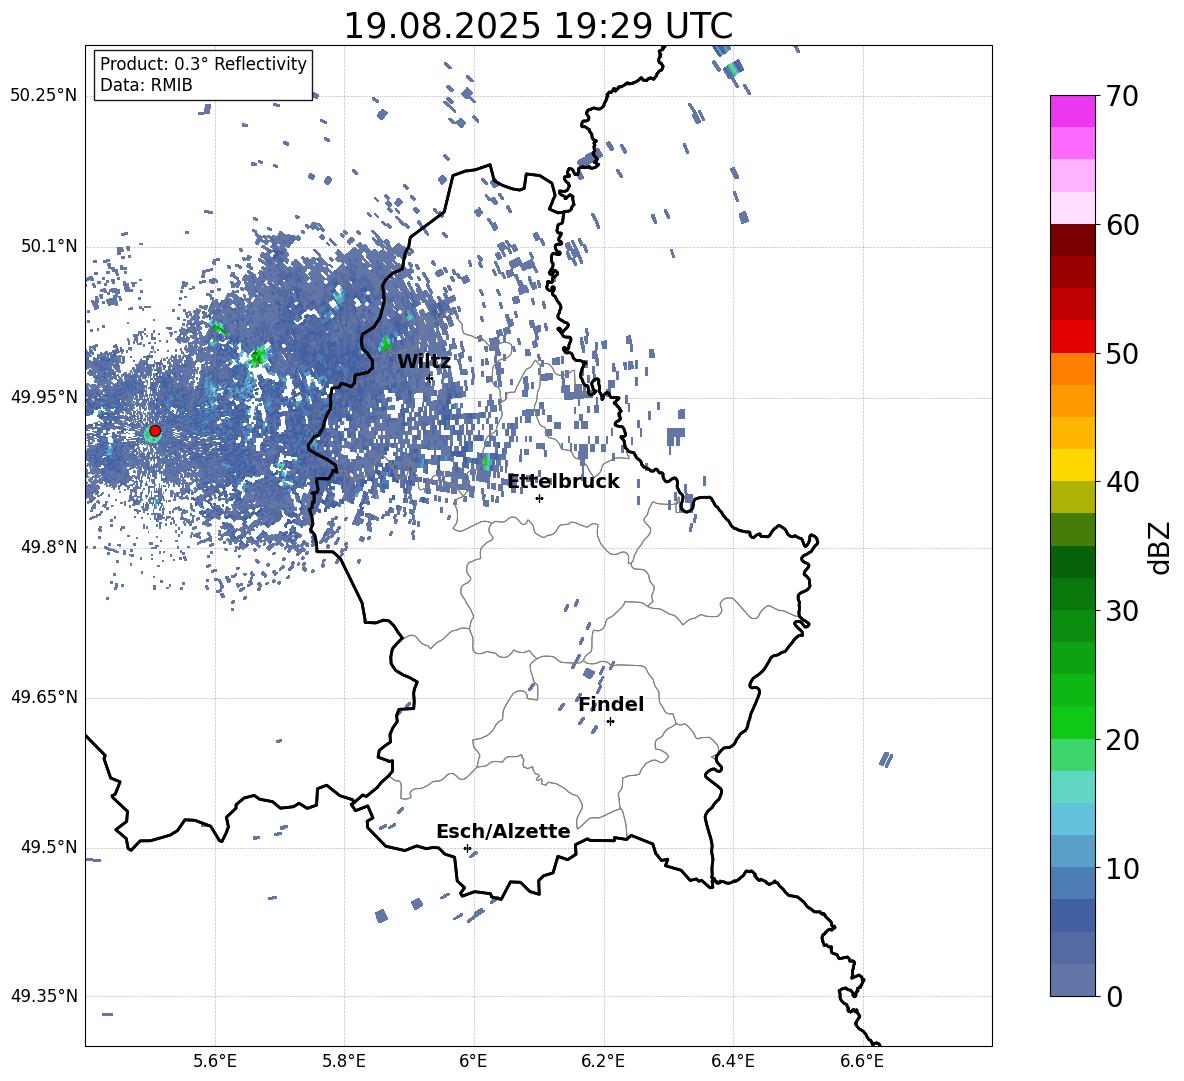Click the dBZ colorbar label
This screenshot has height=1081, width=1184.
coord(1160,547)
